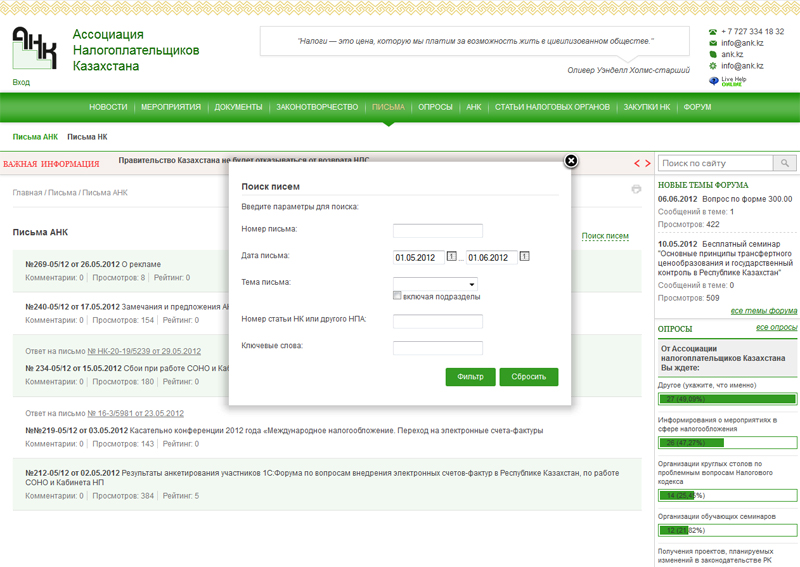Viewport: 800px width, 567px height.
Task: Click the 'Номер письма' input field
Action: 438,230
